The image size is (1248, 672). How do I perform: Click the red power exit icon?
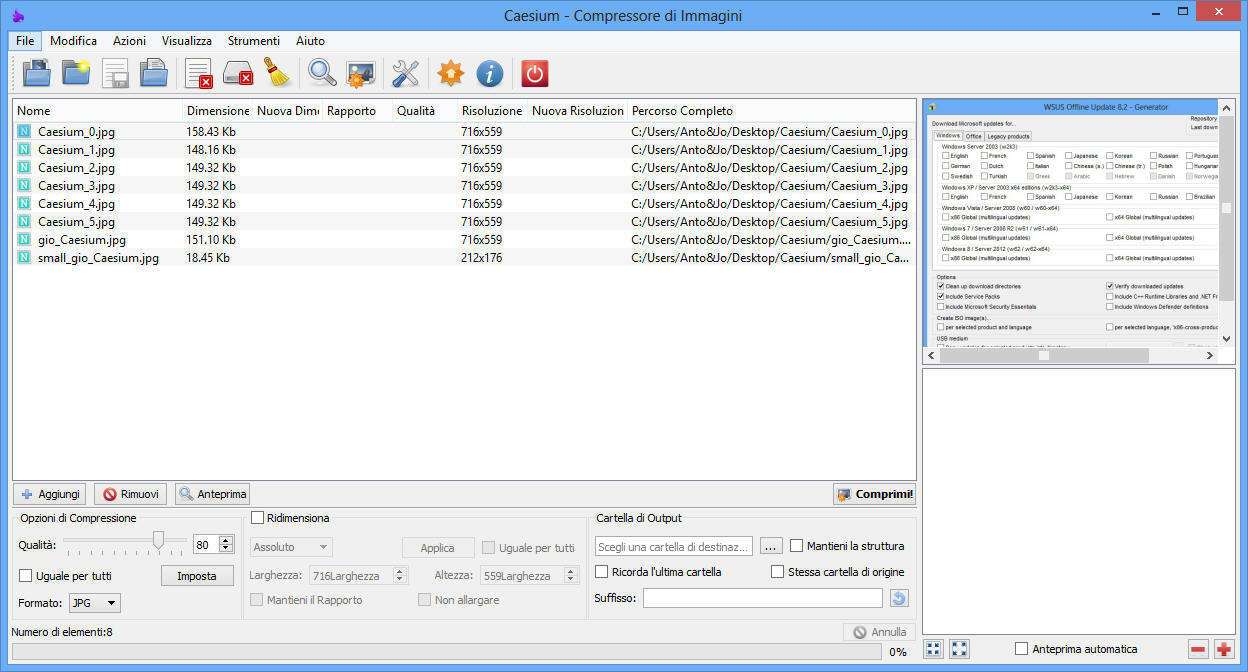535,73
